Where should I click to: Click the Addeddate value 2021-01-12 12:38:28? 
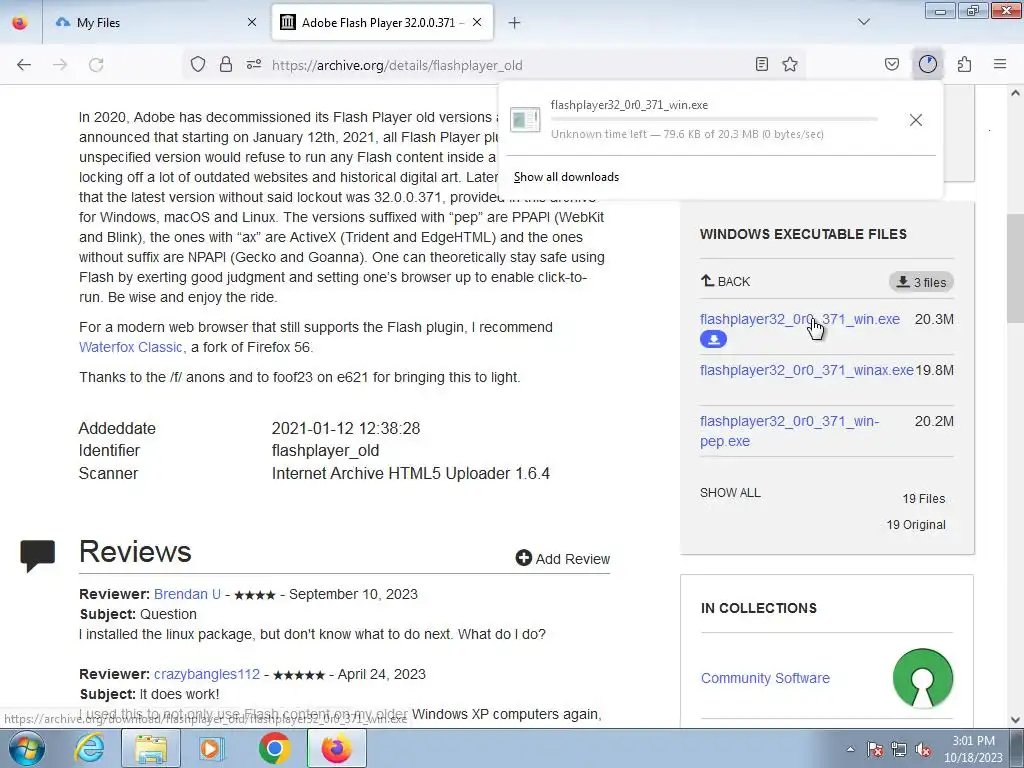(x=346, y=428)
